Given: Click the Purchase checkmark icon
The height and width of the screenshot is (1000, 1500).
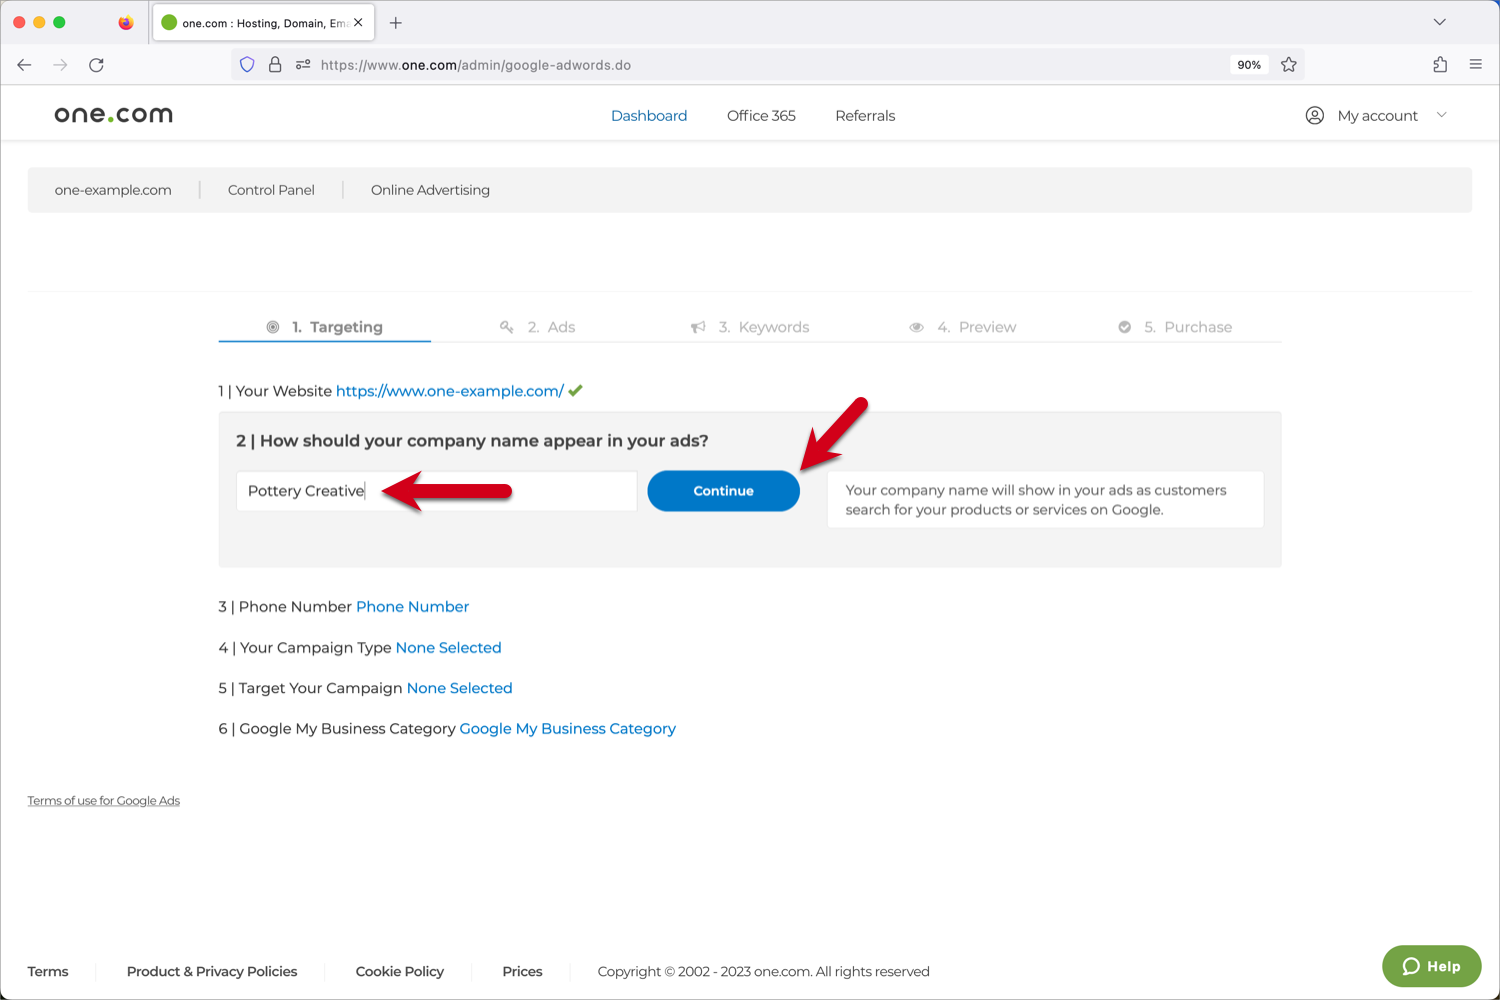Looking at the screenshot, I should tap(1124, 326).
